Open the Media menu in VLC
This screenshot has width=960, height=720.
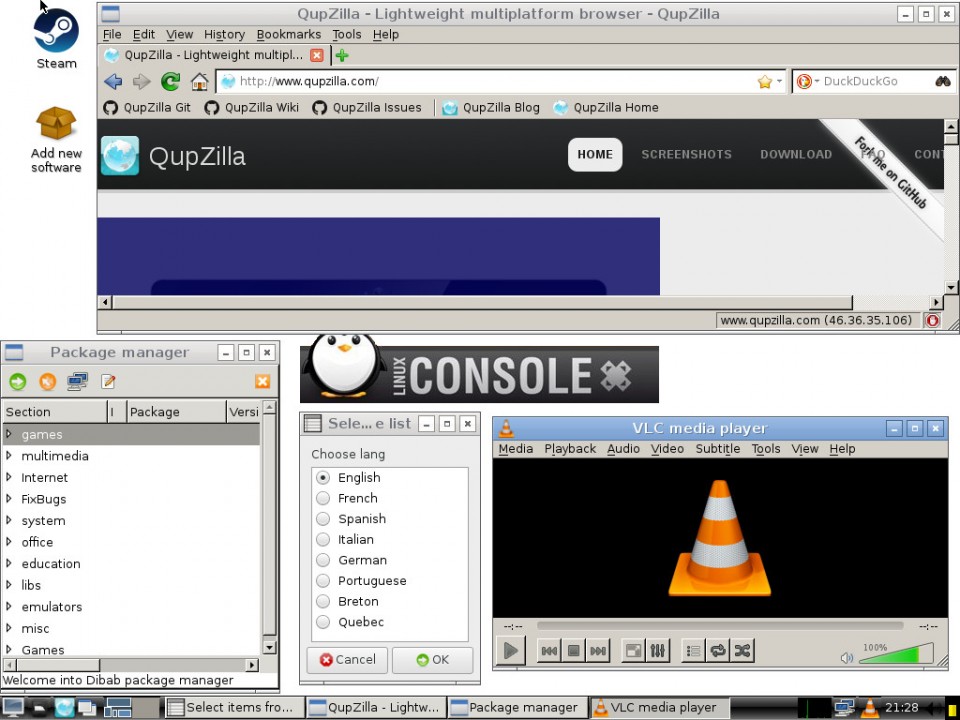(516, 449)
